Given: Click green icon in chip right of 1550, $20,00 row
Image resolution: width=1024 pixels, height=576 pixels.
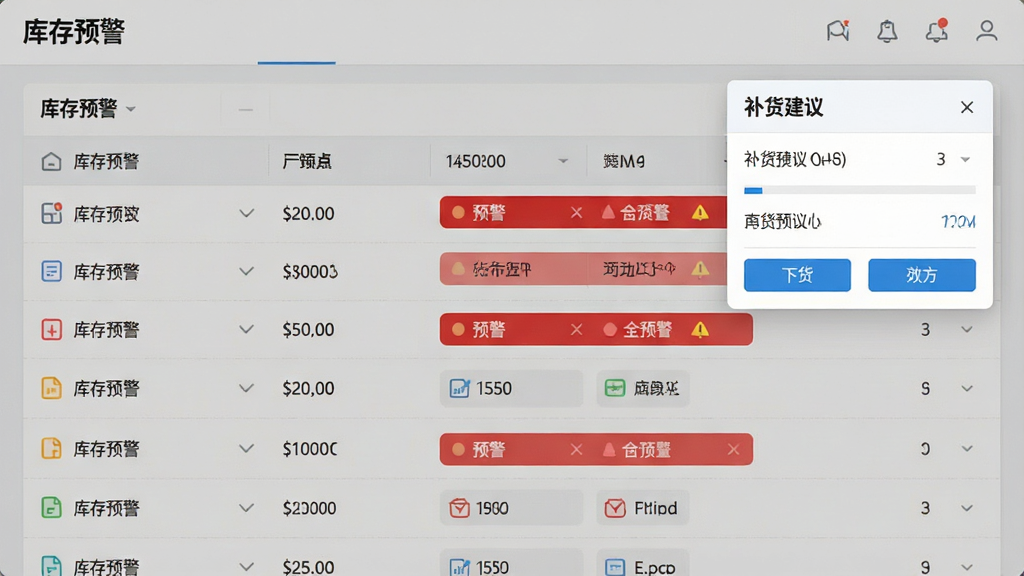Looking at the screenshot, I should coord(615,389).
